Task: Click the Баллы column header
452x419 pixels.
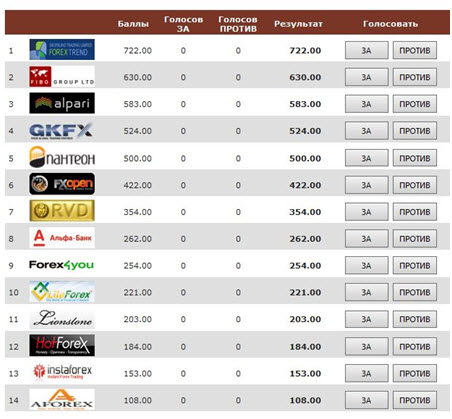Action: click(x=133, y=24)
